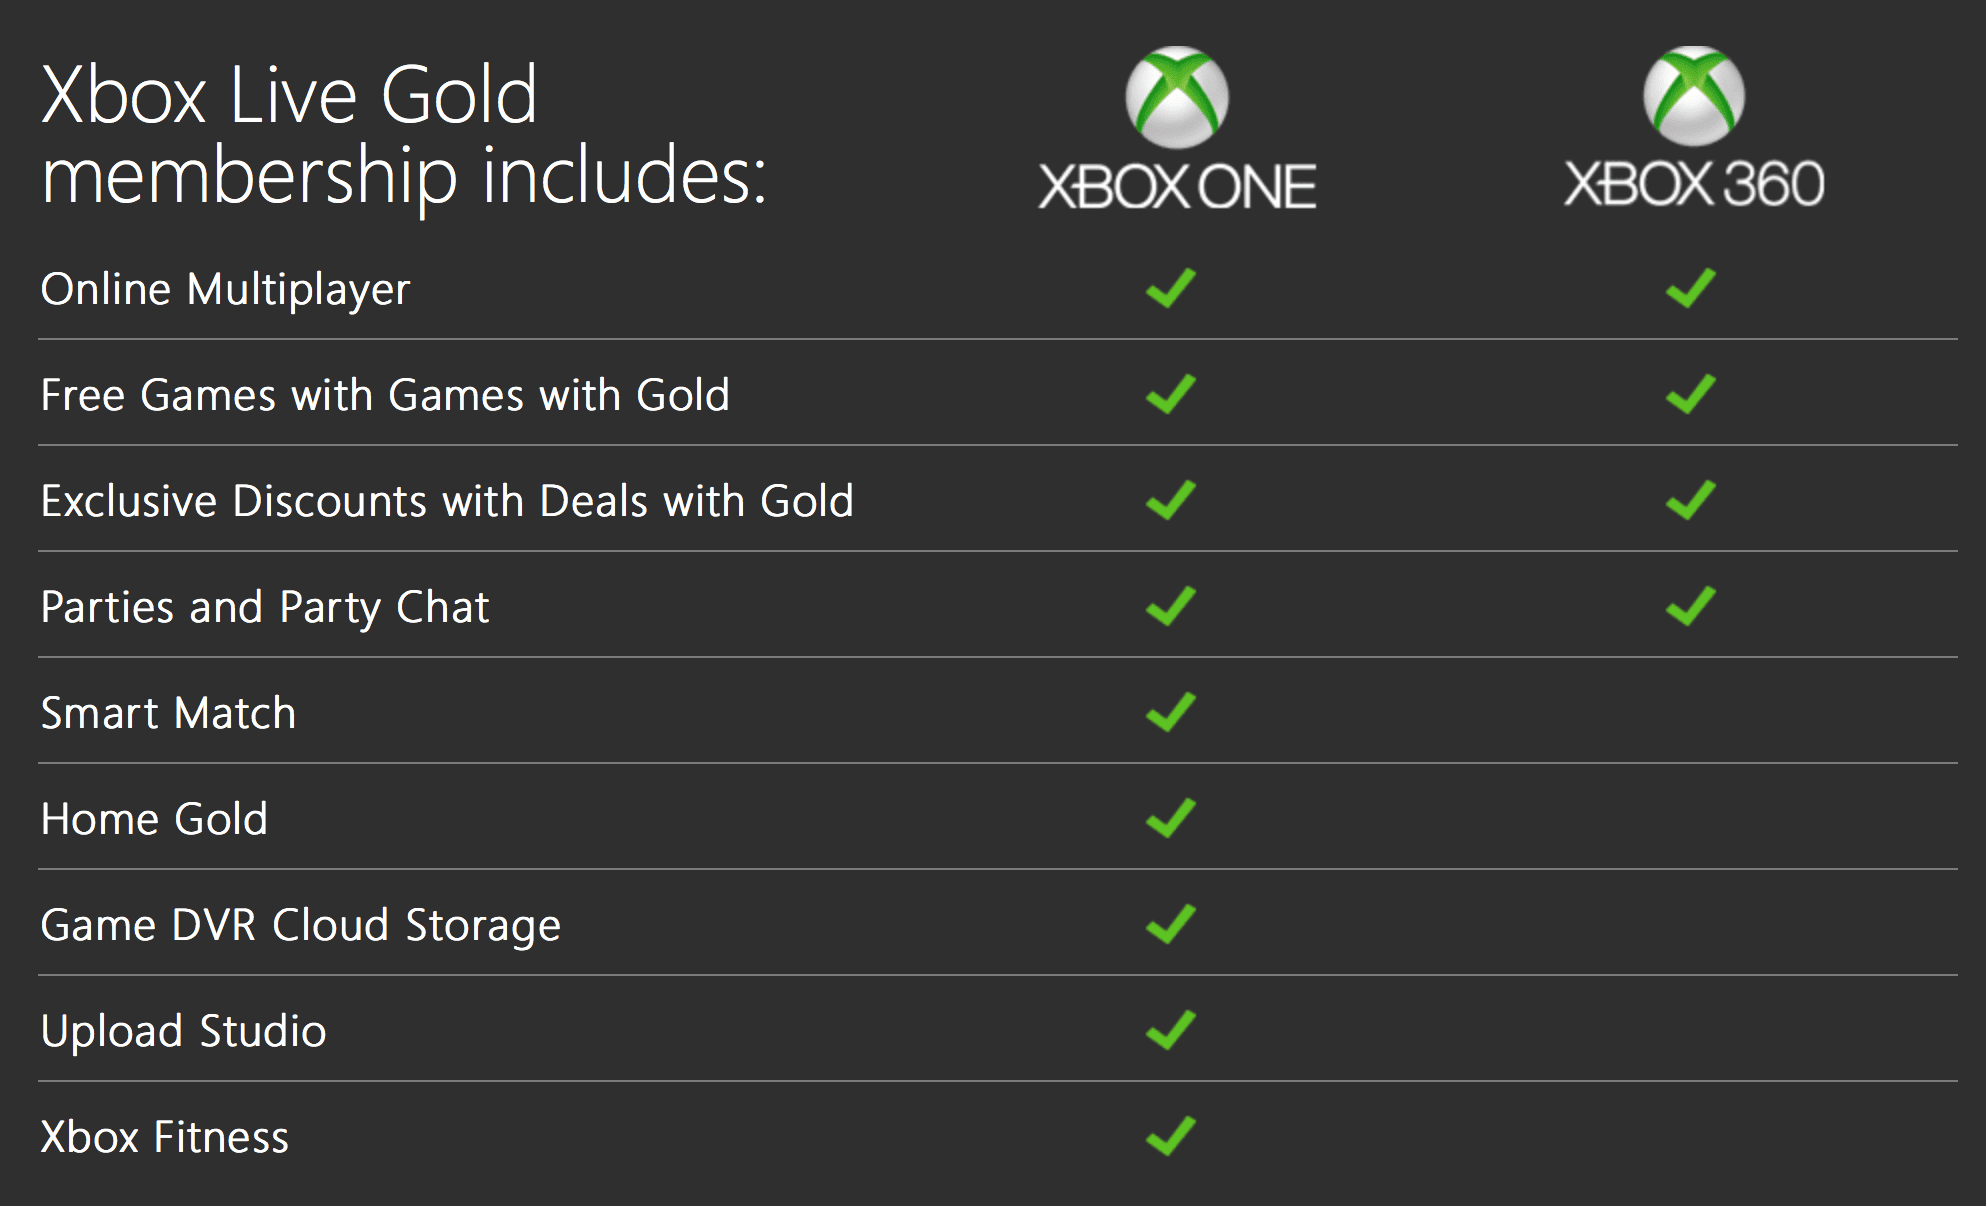Click Xbox One checkmark for Upload Studio
Image resolution: width=1986 pixels, height=1206 pixels.
point(1171,1030)
